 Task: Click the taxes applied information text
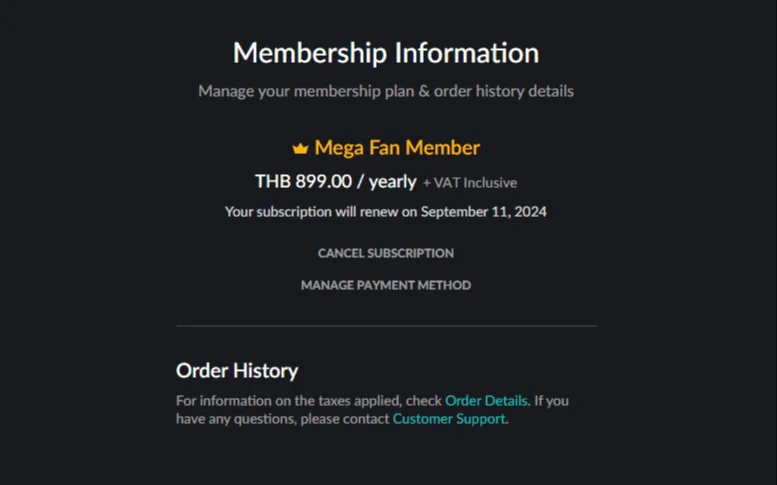pyautogui.click(x=309, y=400)
